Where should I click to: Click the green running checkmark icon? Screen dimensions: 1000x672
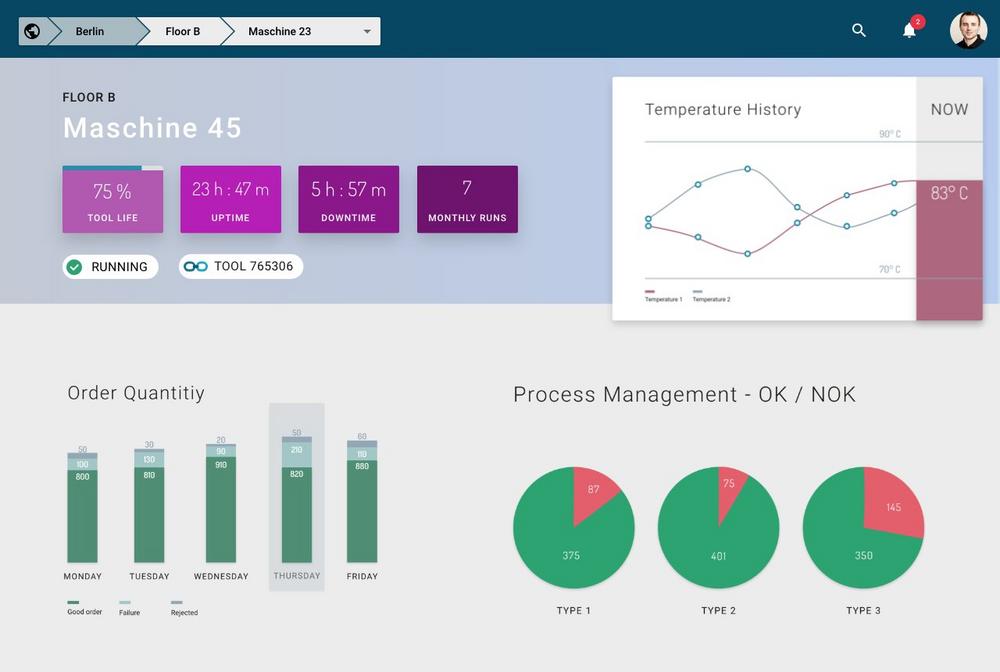click(74, 267)
